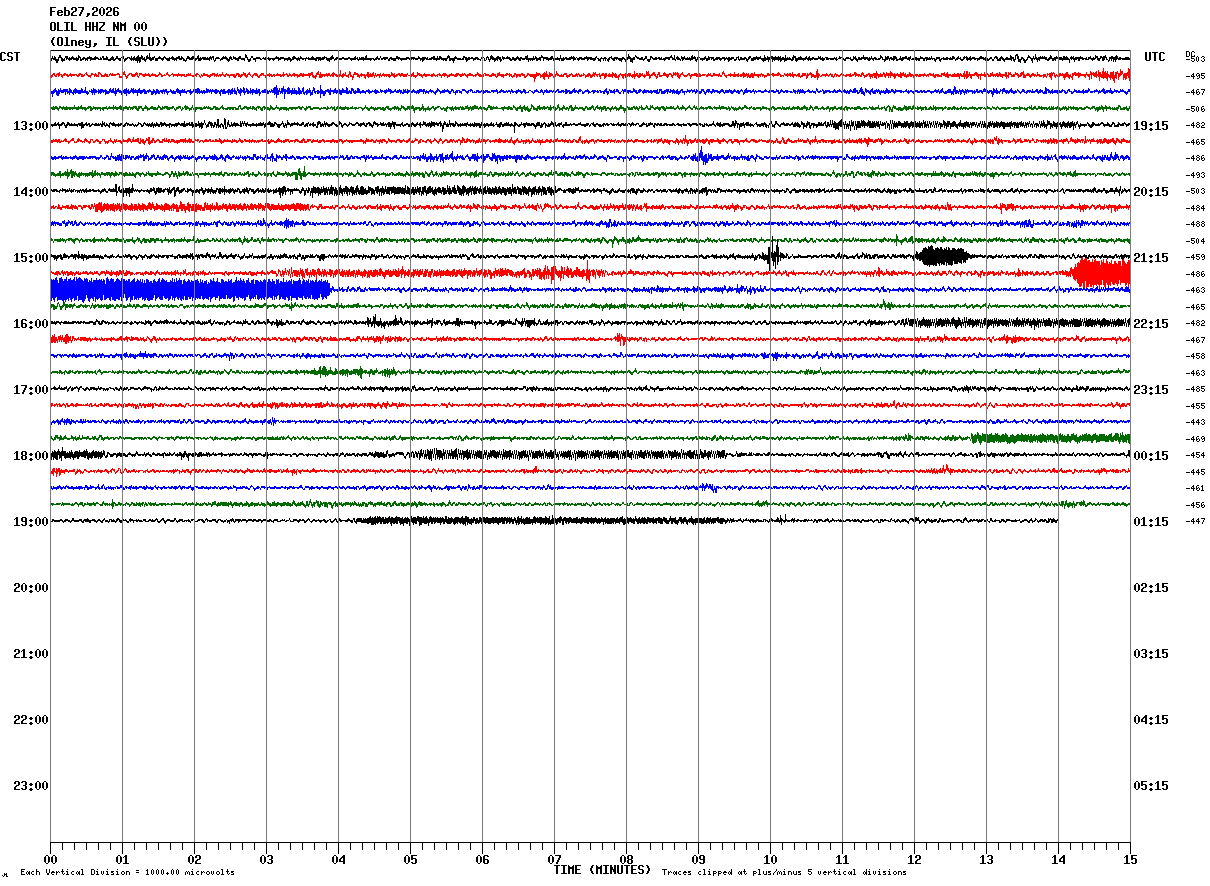Click the -504 DC offset value
Viewport: 1210px width, 886px height.
(x=1195, y=241)
